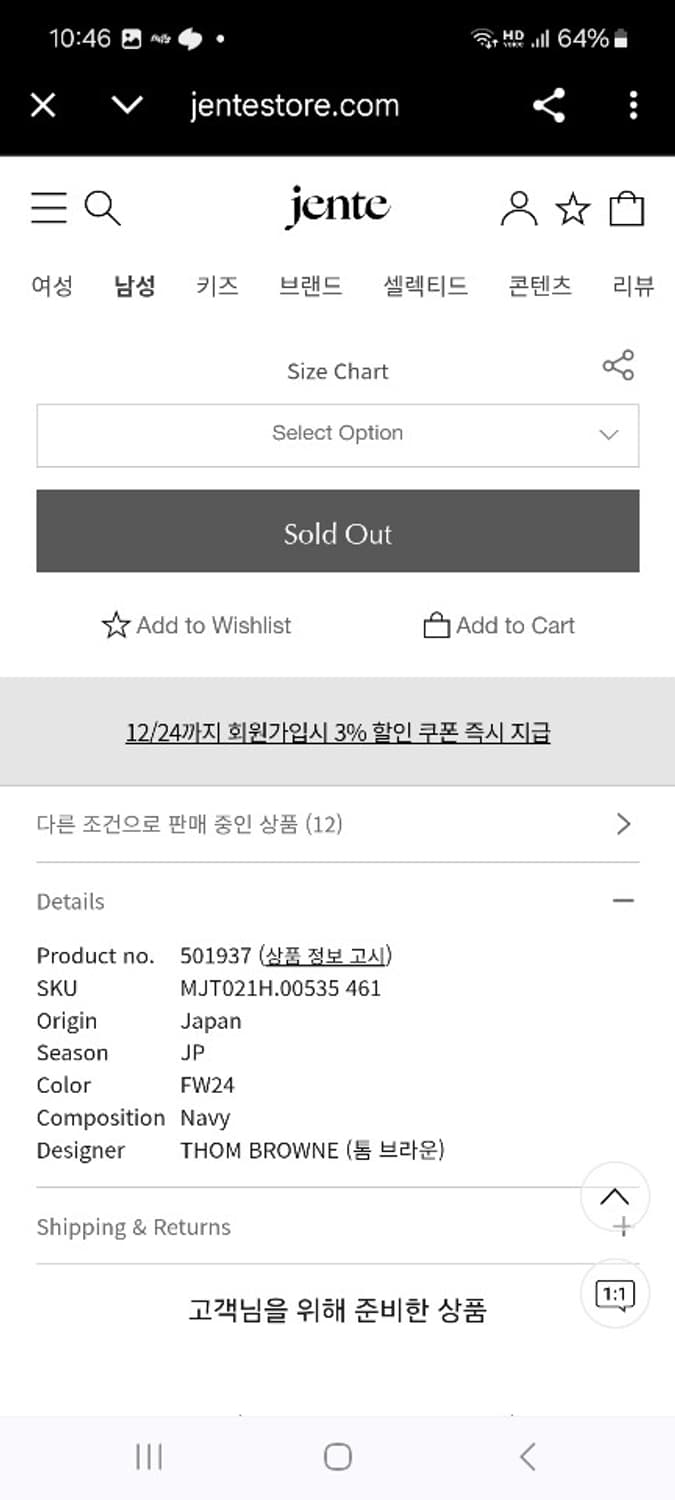
Task: Open the search icon
Action: tap(104, 208)
